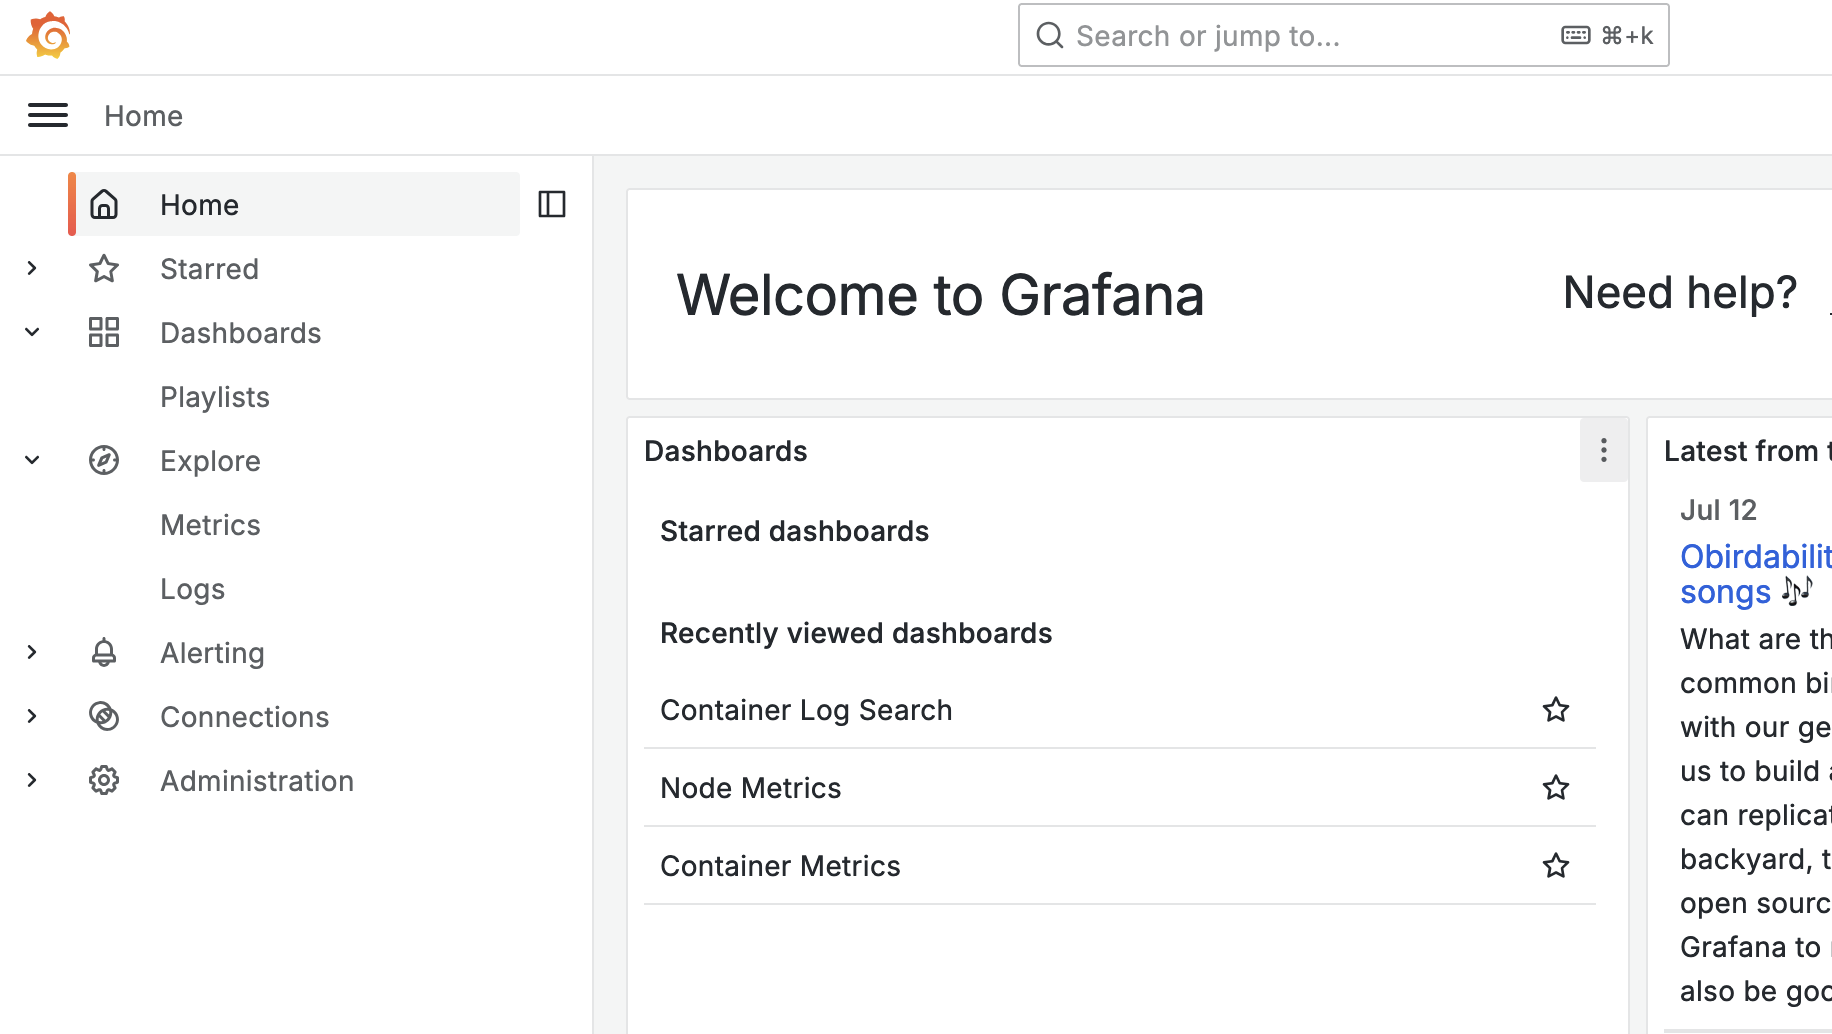Expand the Starred section chevron

click(32, 269)
